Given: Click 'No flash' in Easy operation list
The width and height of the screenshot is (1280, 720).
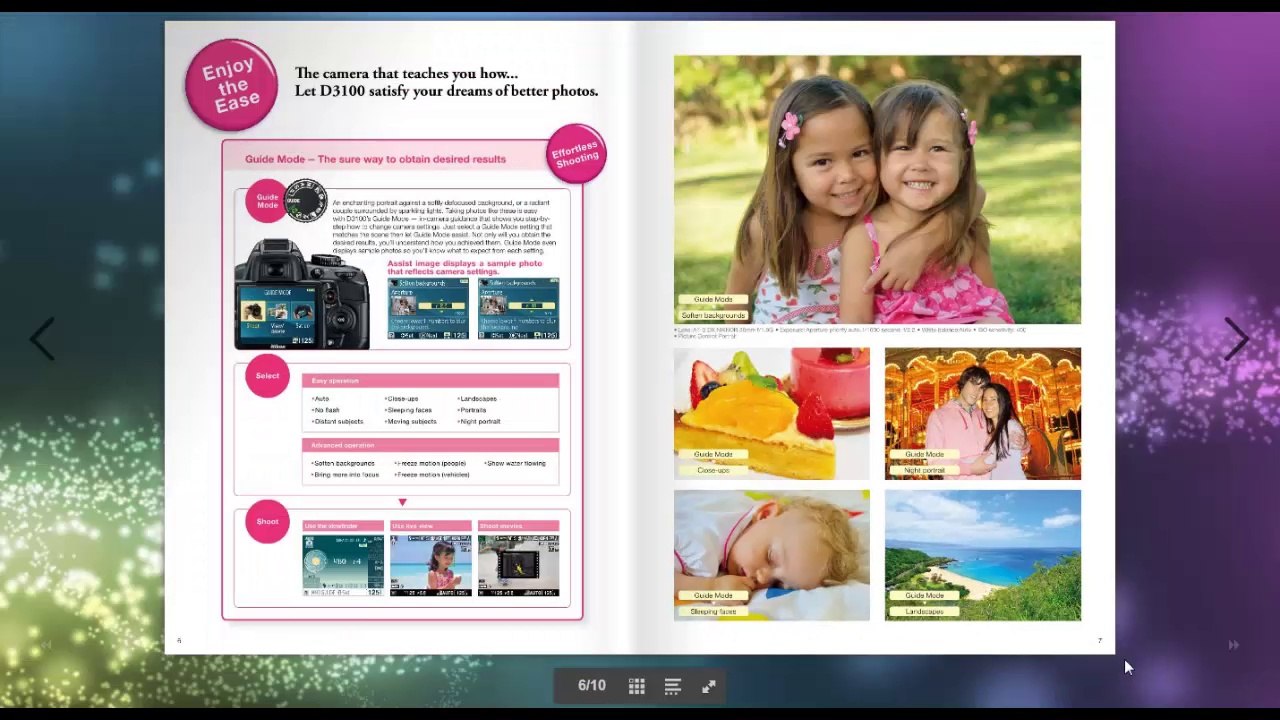Looking at the screenshot, I should click(326, 410).
